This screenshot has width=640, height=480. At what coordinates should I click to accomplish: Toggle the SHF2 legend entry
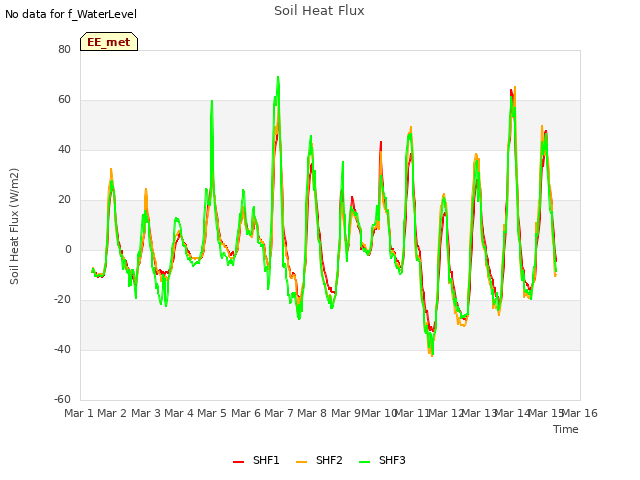pos(319,460)
